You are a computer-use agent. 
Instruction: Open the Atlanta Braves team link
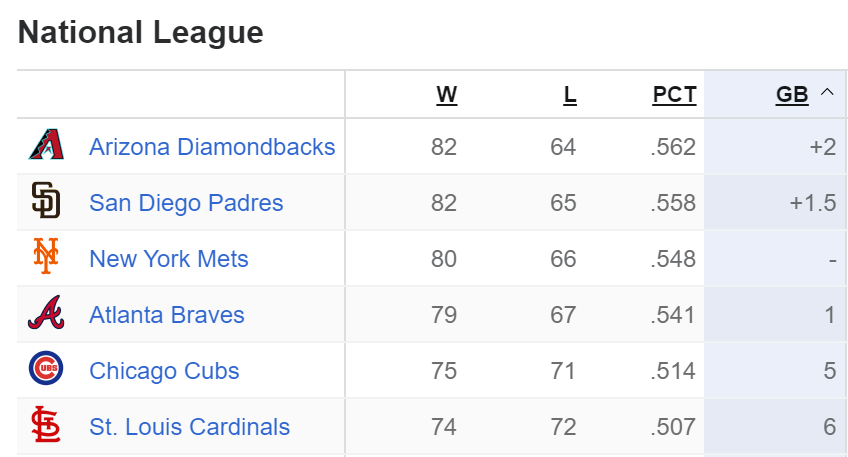pos(167,315)
